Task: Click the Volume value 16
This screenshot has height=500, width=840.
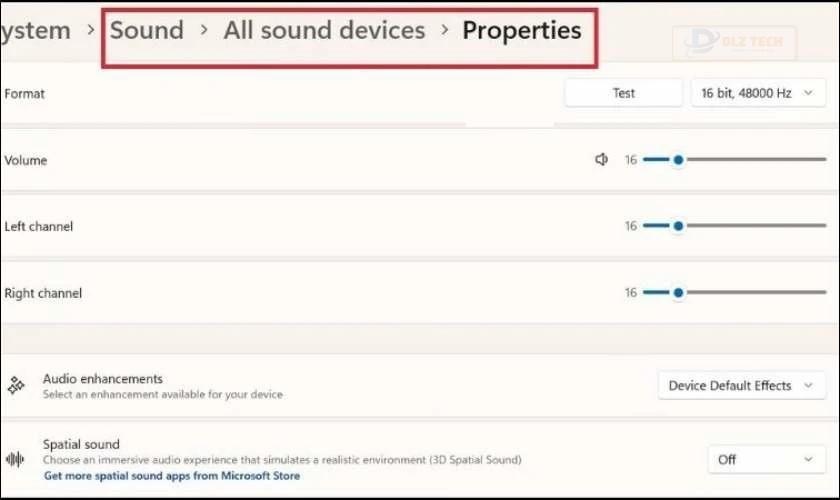Action: coord(631,160)
